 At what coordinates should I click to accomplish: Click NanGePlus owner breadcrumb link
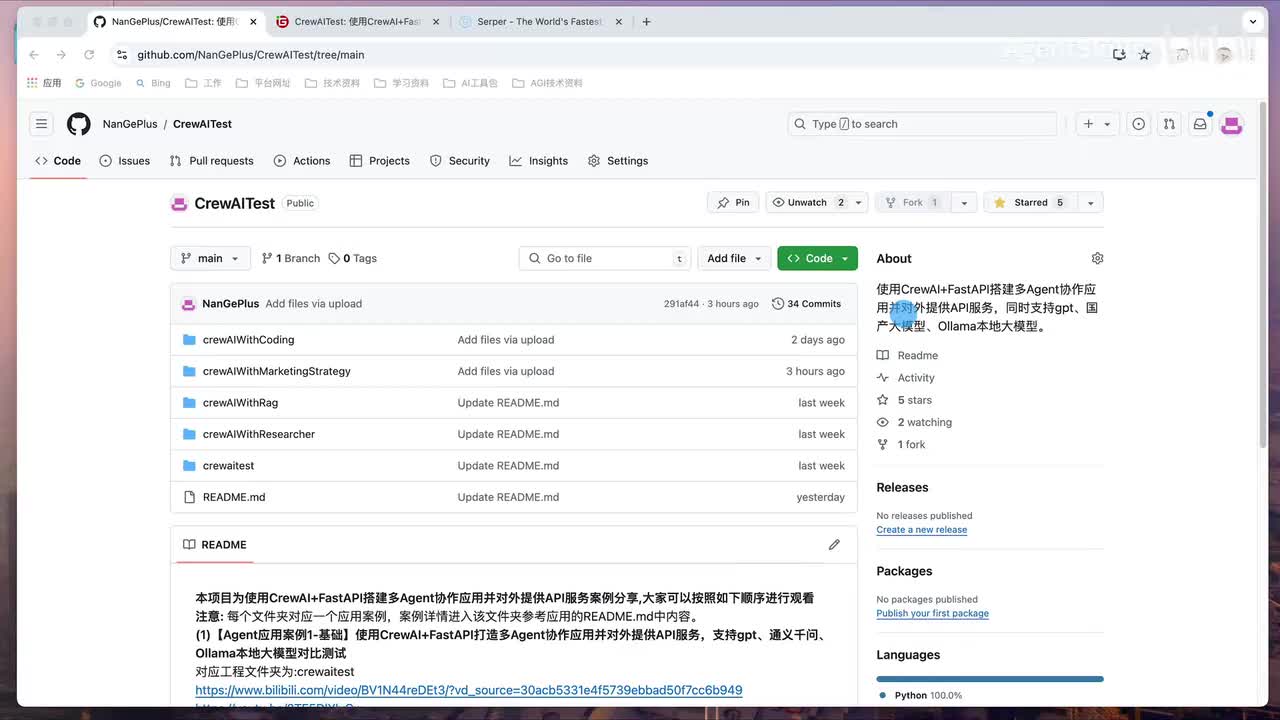point(130,124)
